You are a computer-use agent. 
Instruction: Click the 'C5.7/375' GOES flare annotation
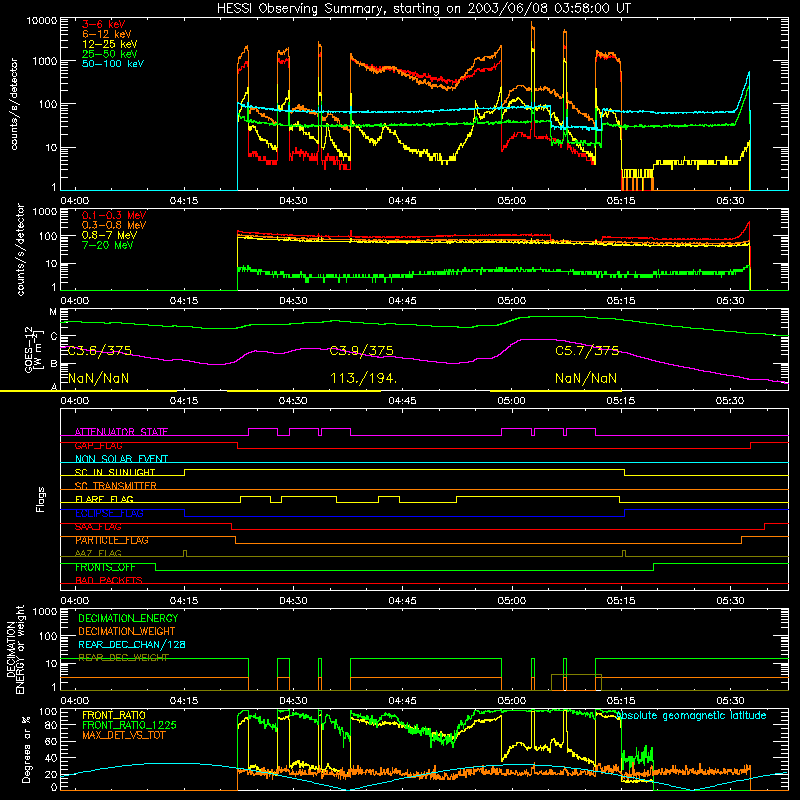click(587, 351)
